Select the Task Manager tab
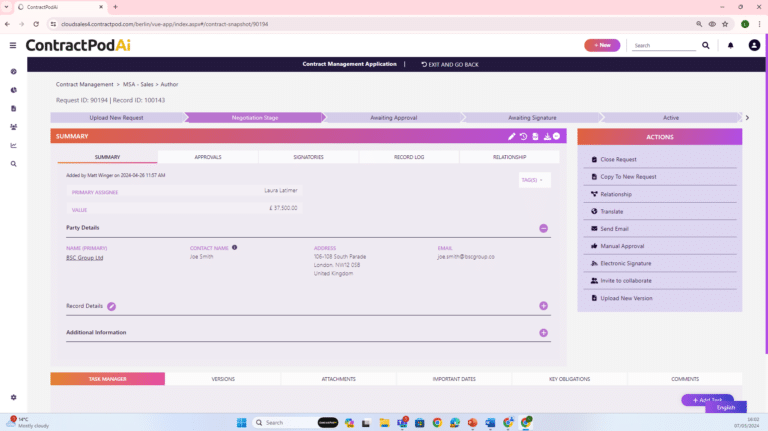 (107, 379)
